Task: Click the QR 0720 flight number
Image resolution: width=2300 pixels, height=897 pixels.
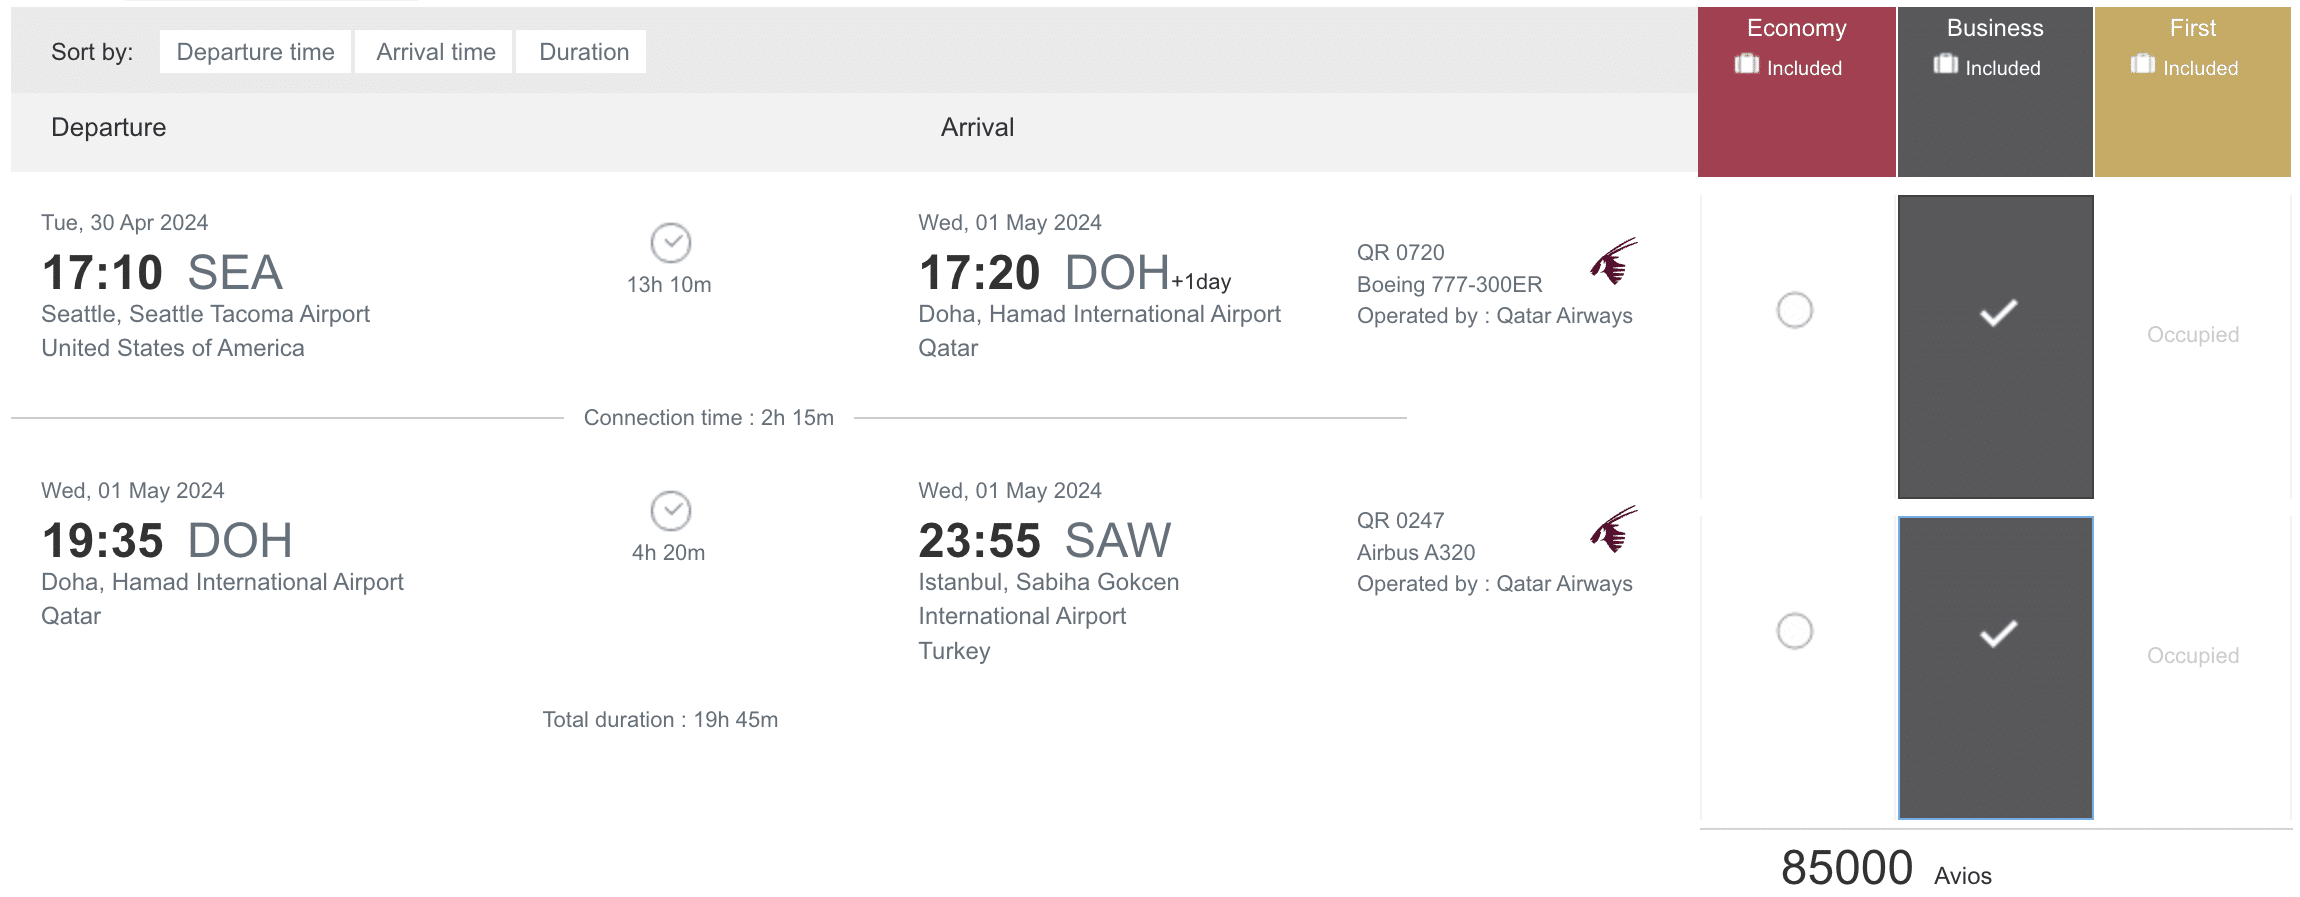Action: 1400,252
